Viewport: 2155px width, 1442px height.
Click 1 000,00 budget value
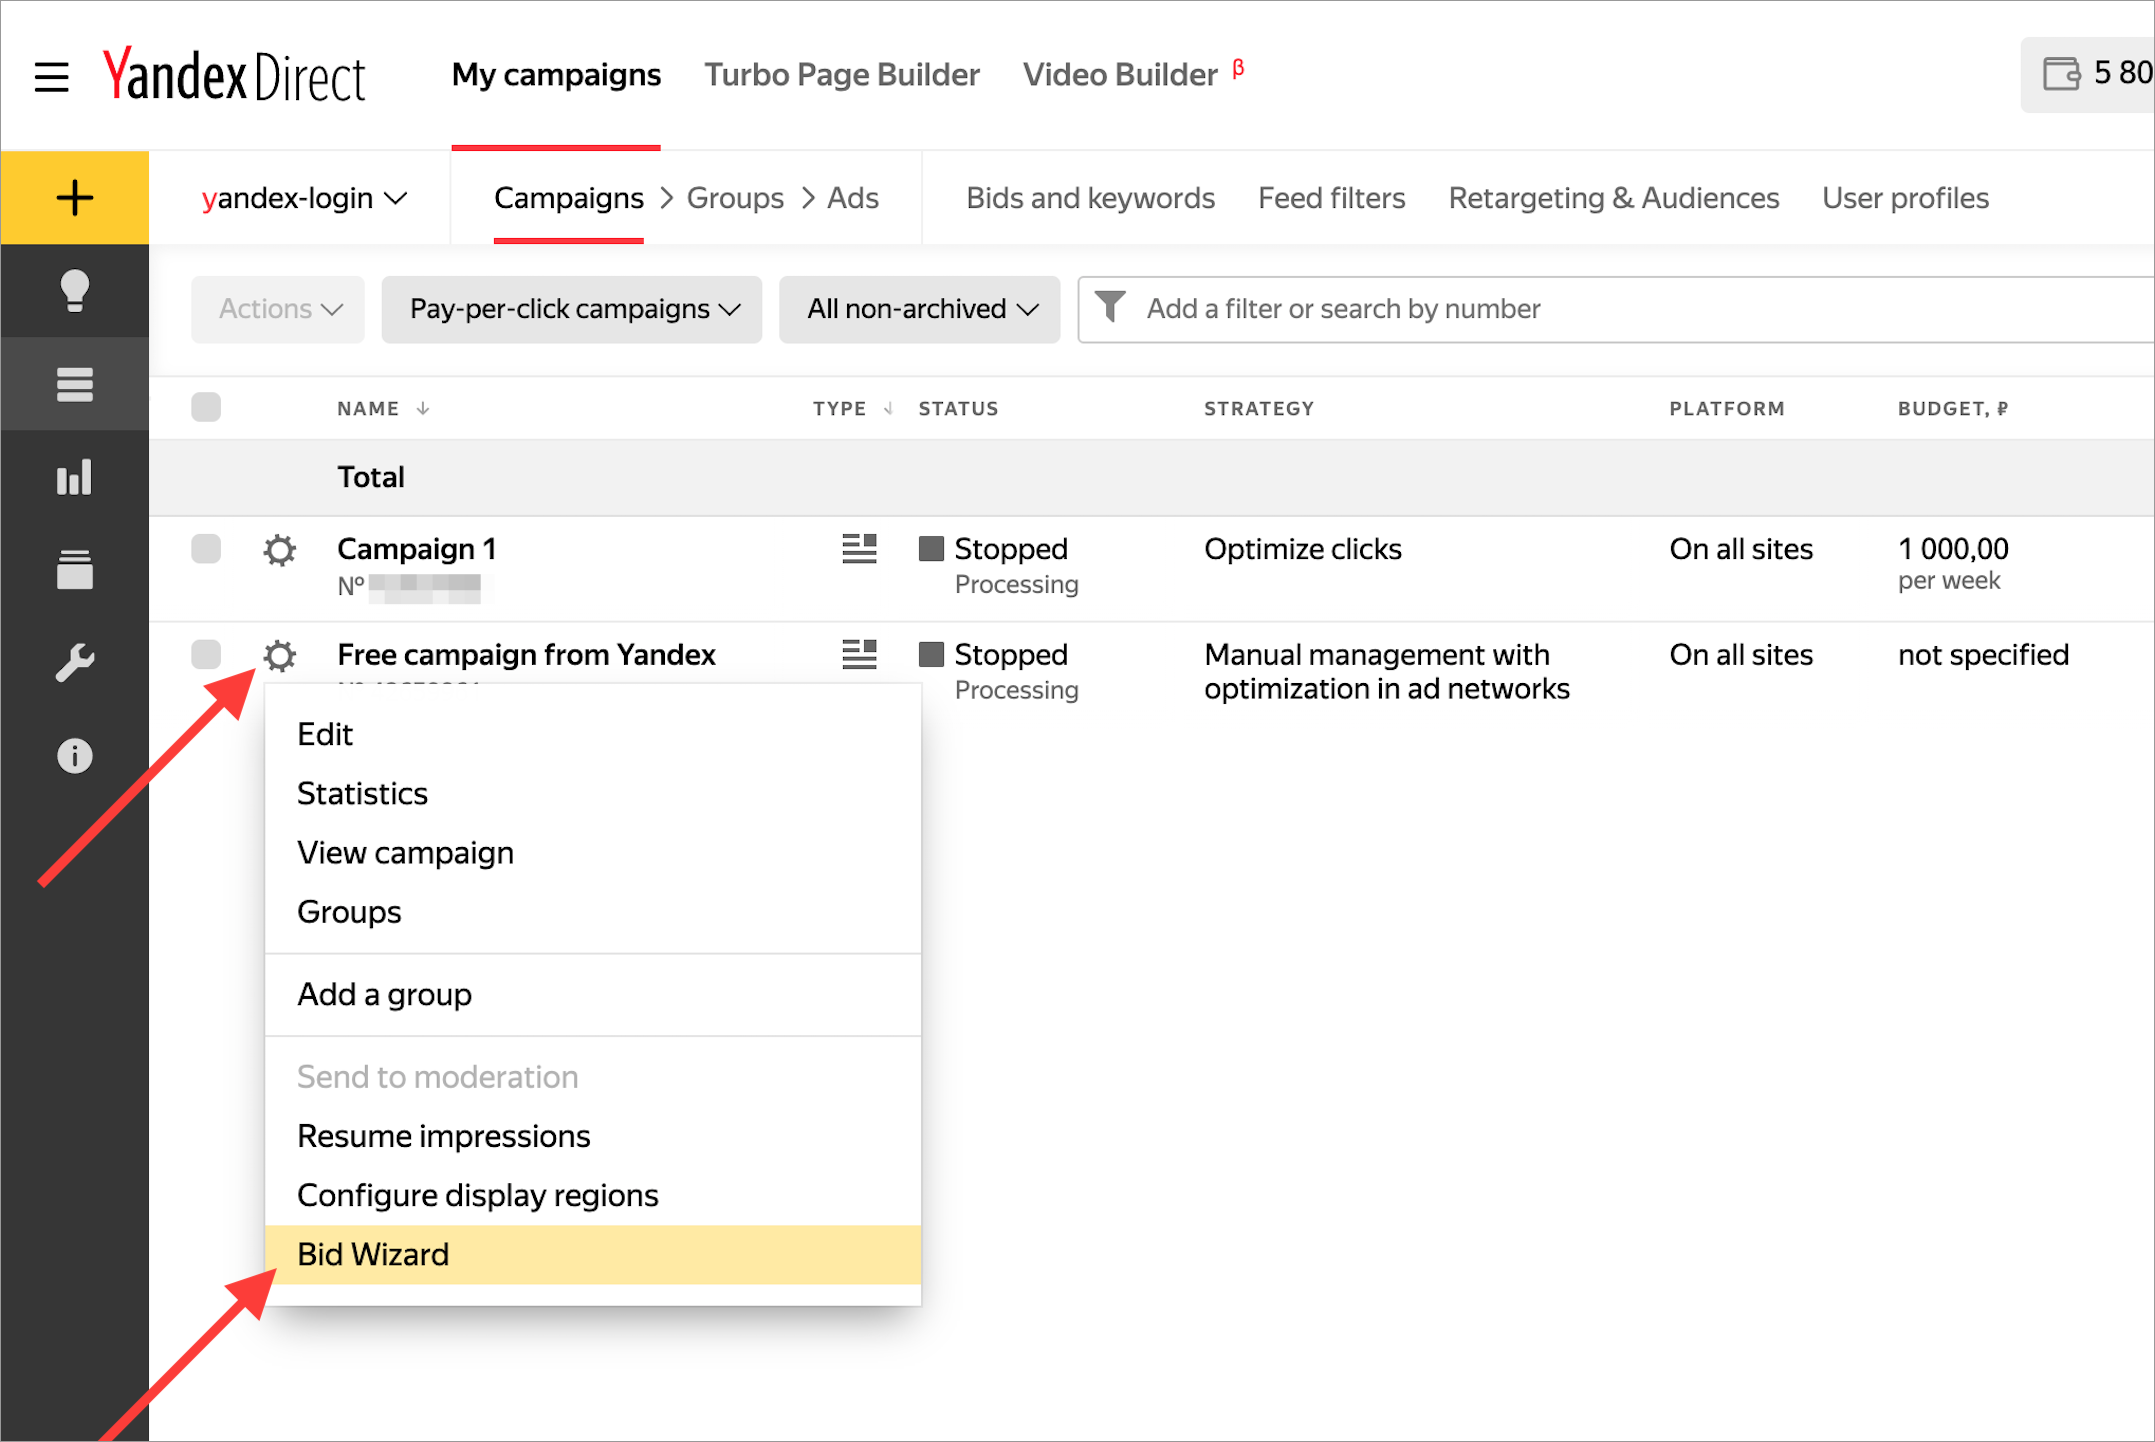pos(1953,549)
